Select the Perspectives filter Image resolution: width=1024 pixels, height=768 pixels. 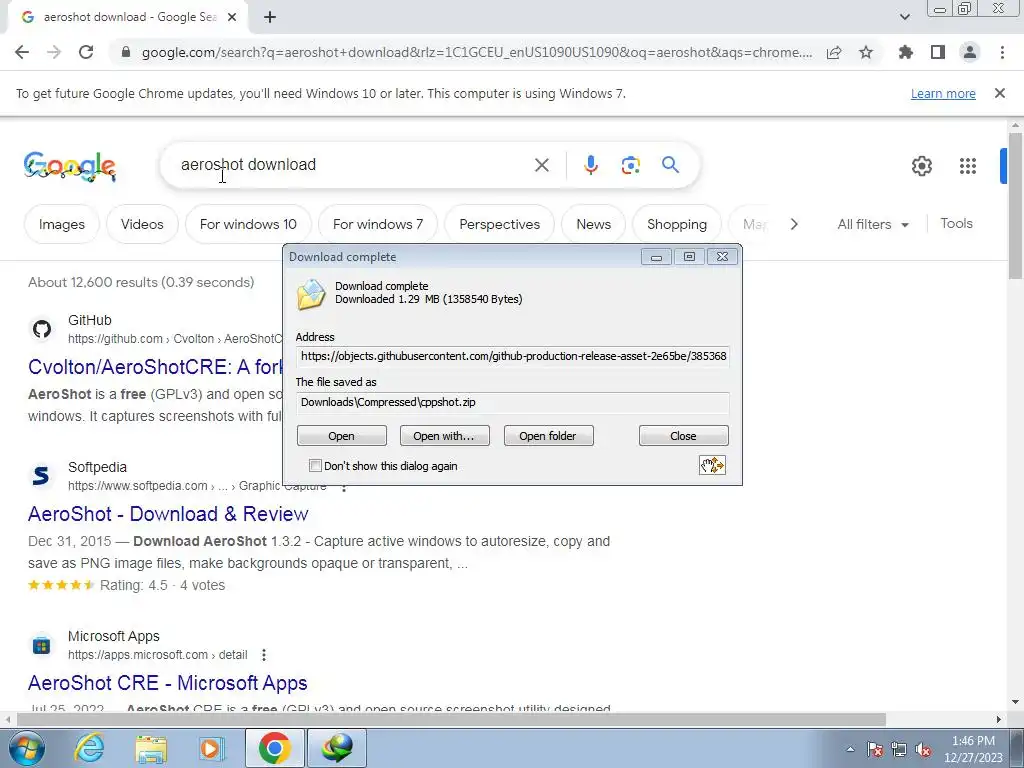[500, 224]
